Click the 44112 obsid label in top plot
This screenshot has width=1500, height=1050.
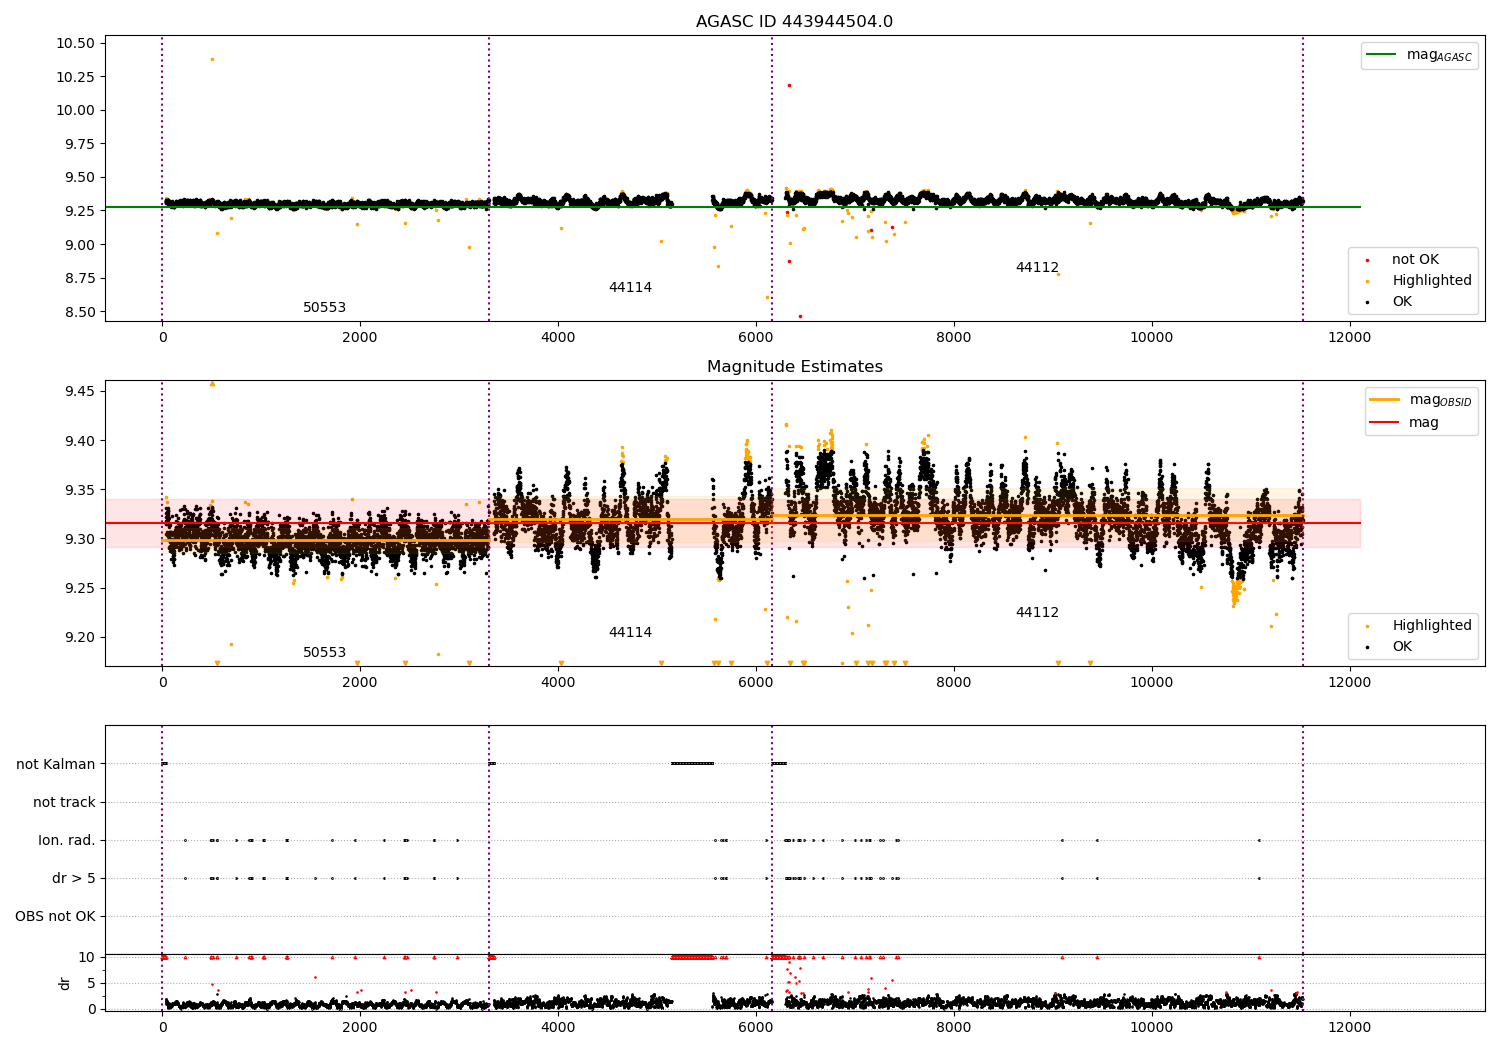tap(1037, 268)
